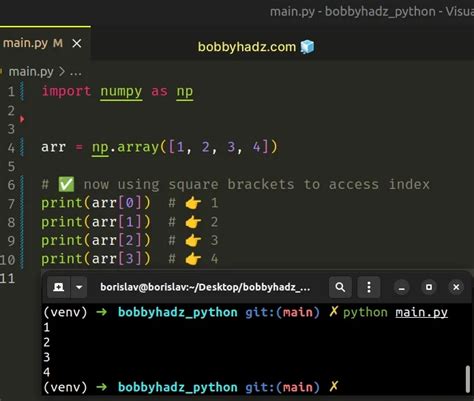
Task: Open the terminal three-dot menu
Action: click(x=369, y=287)
